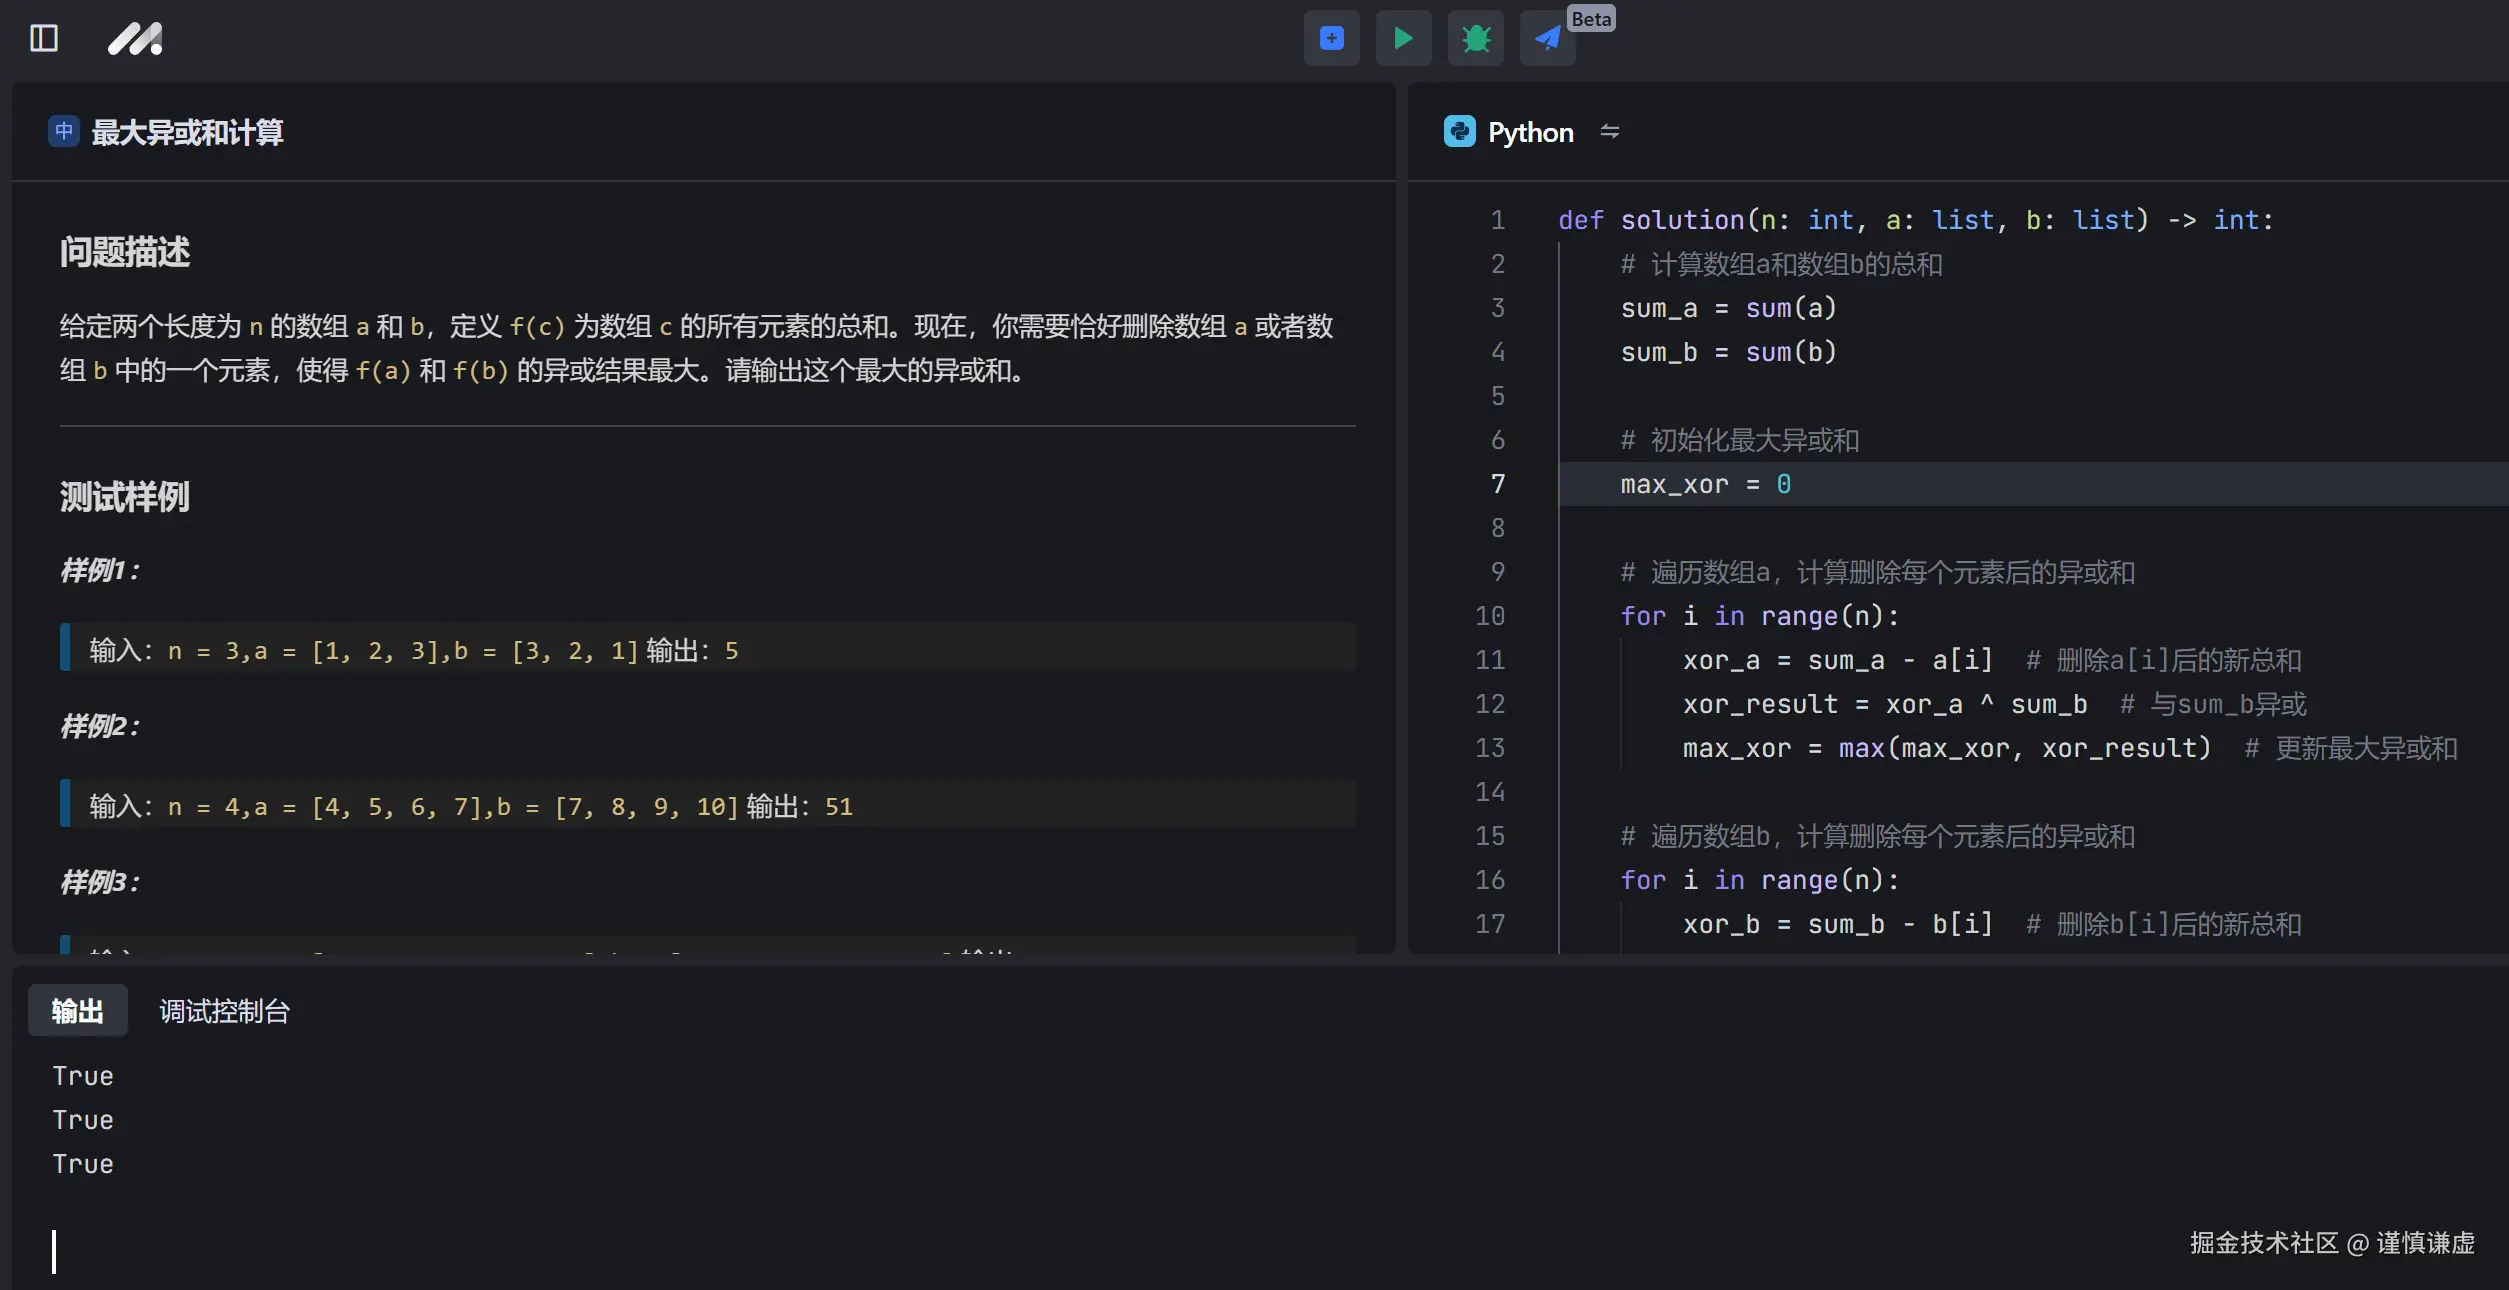Switch to the 输出 tab

[x=78, y=1011]
